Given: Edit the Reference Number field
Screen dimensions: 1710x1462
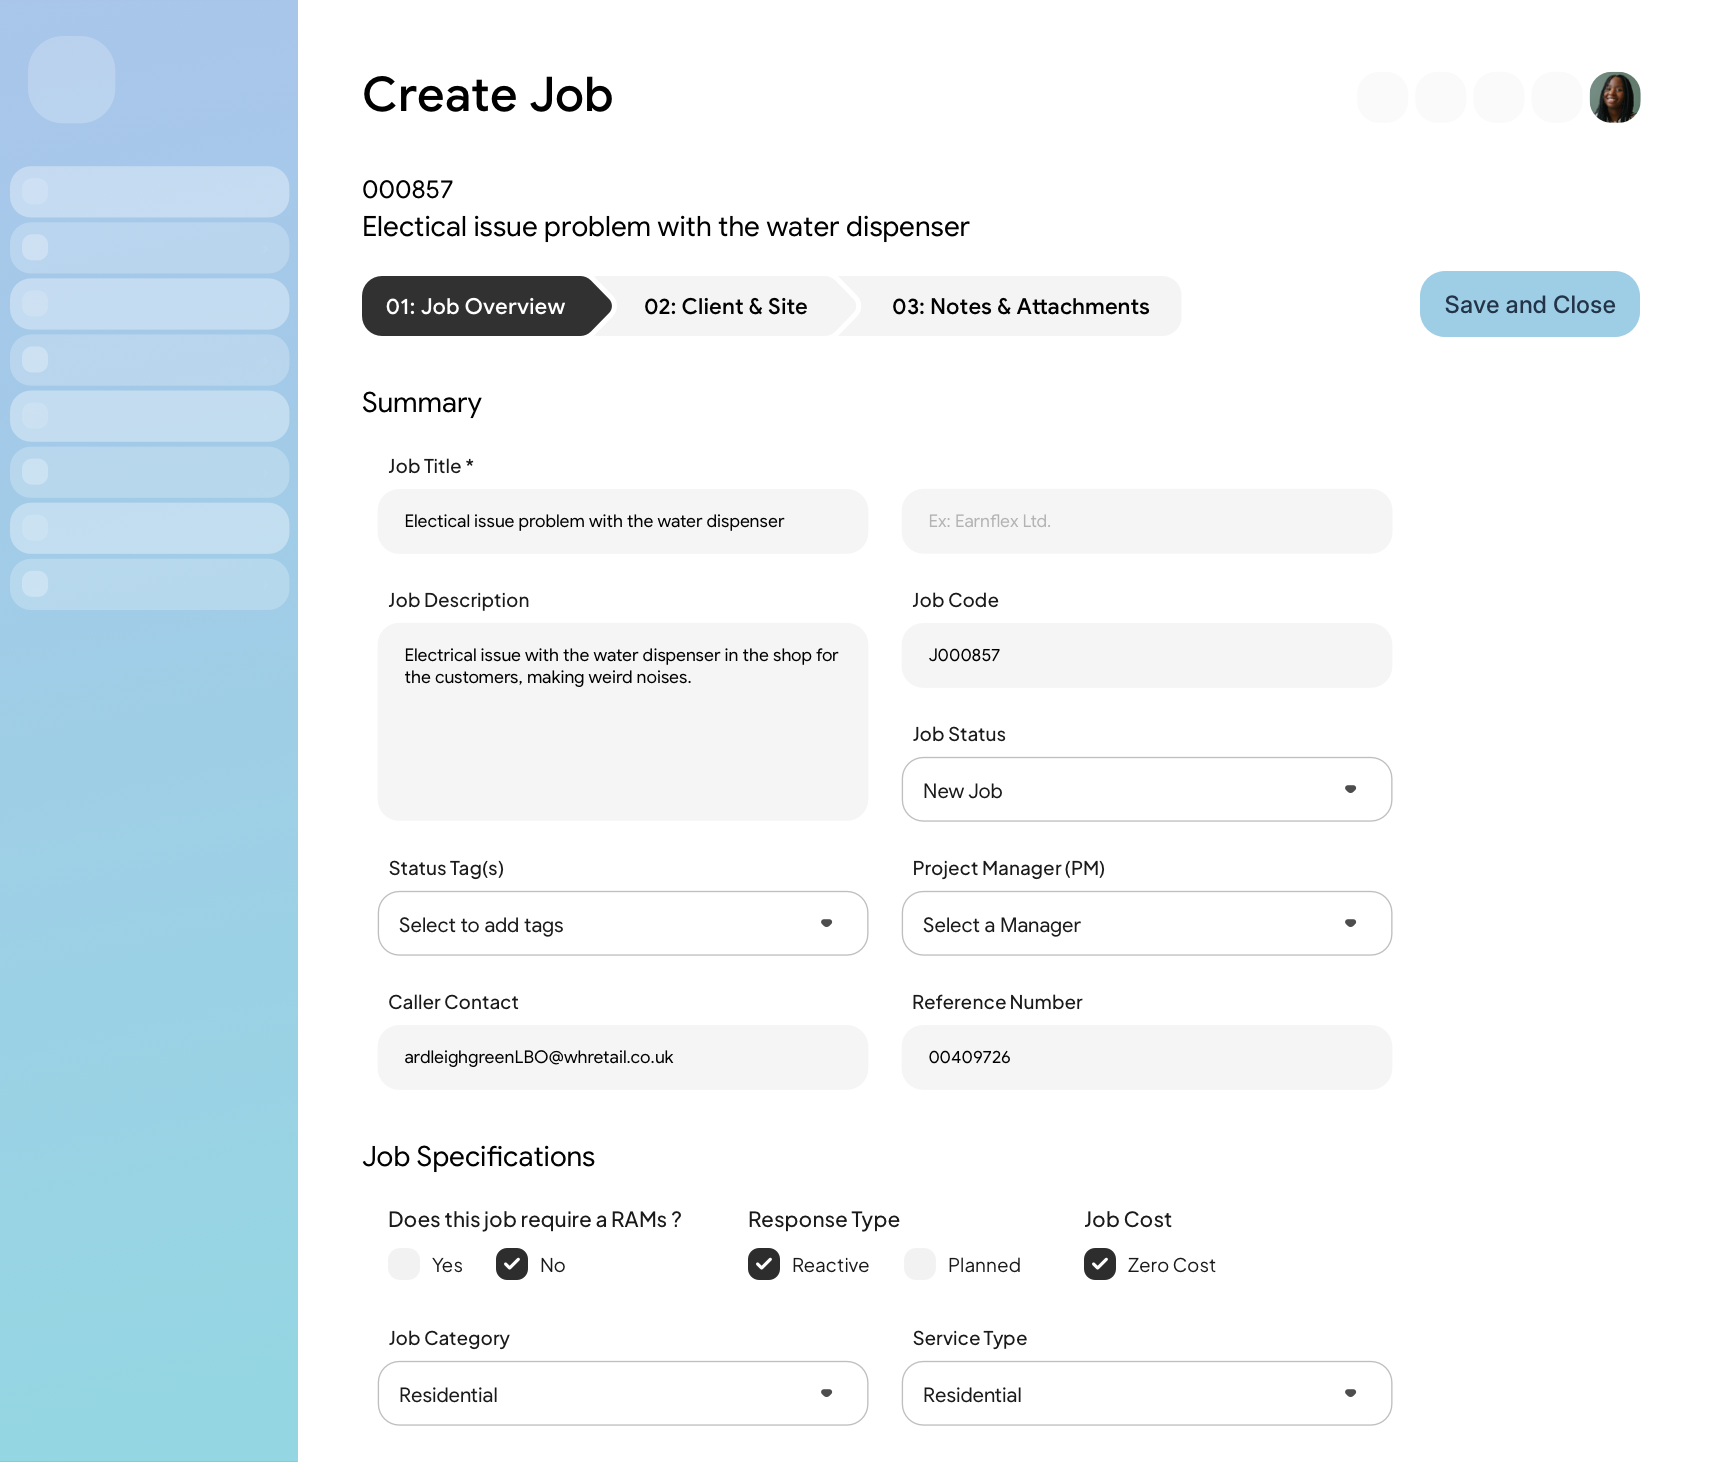Looking at the screenshot, I should coord(1146,1057).
